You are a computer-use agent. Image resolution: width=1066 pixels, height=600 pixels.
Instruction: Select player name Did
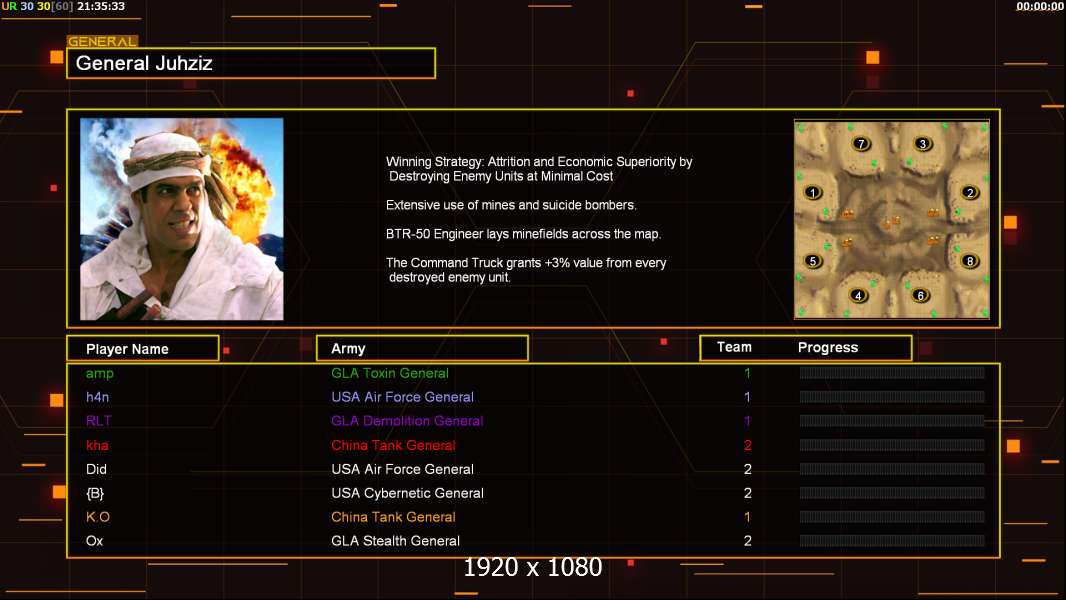coord(97,469)
